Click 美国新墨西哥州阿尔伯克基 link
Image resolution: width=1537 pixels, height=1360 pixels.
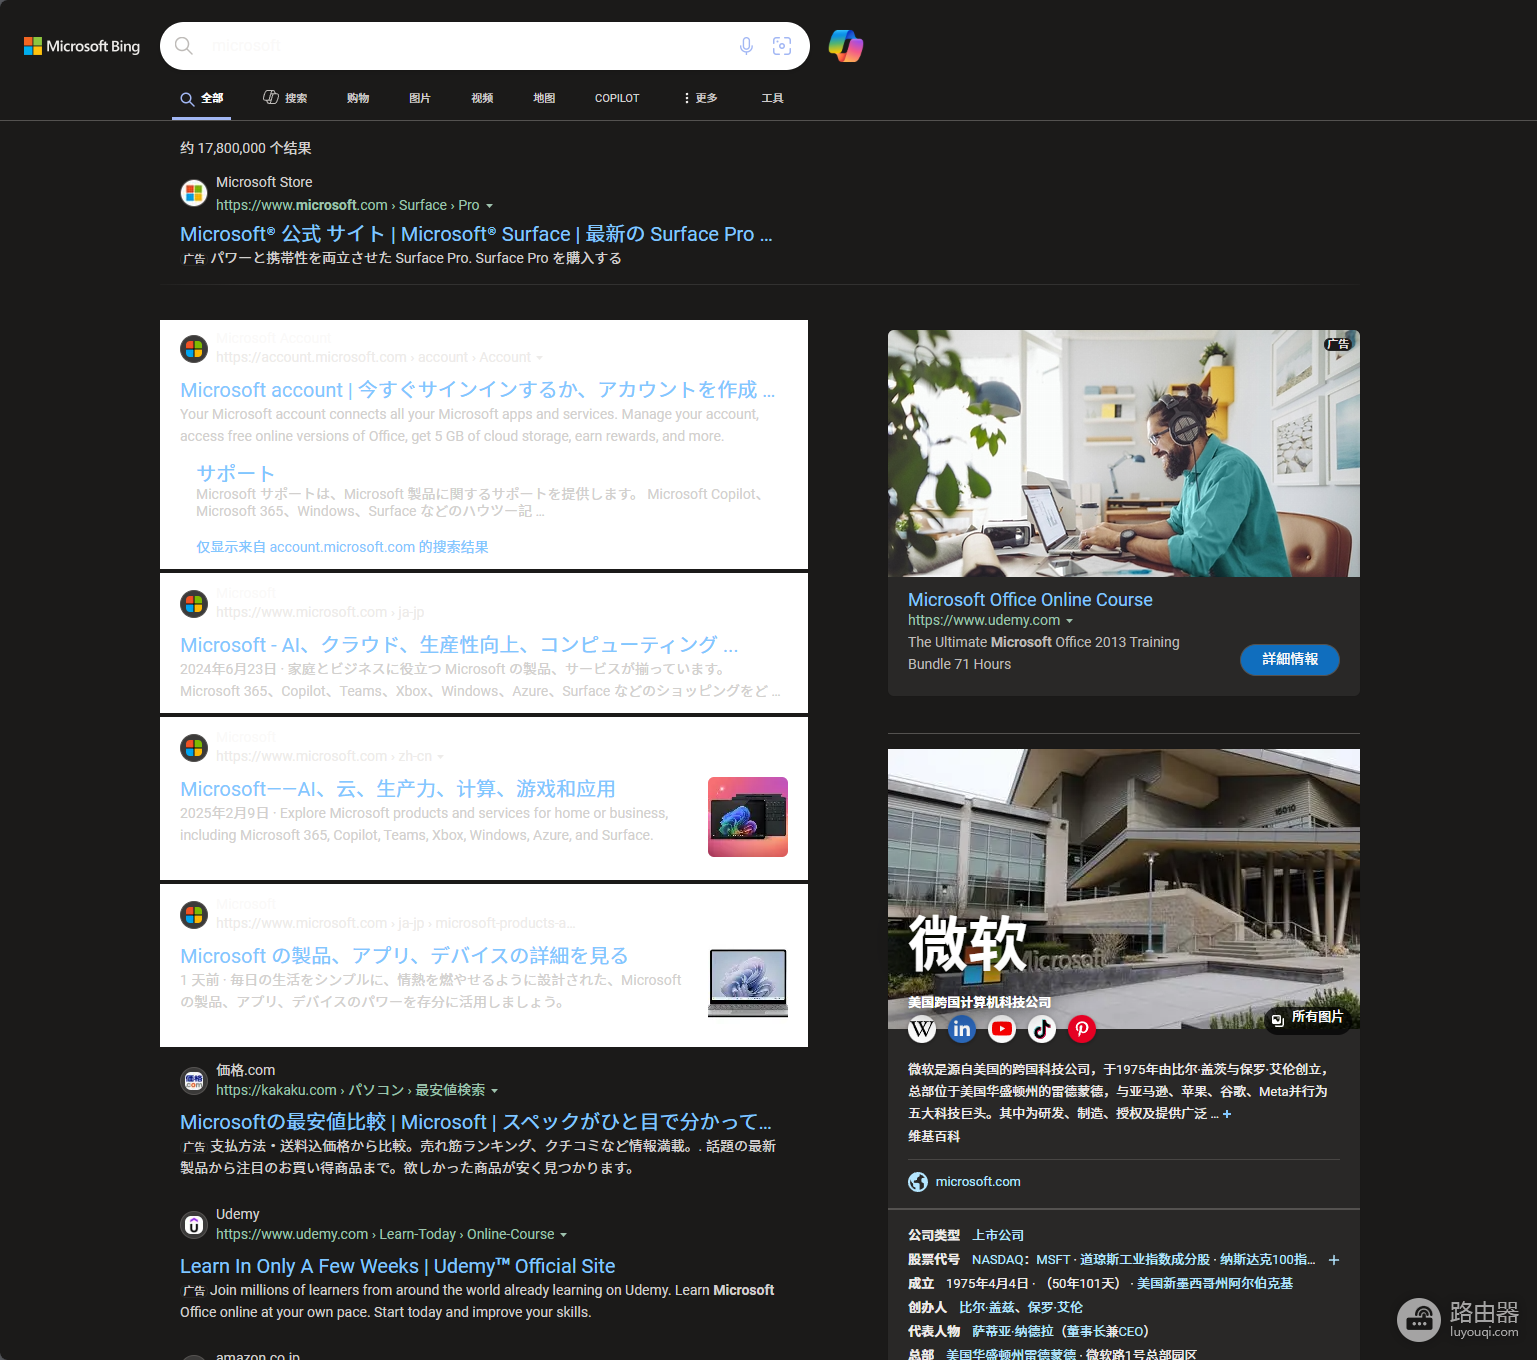pyautogui.click(x=1215, y=1284)
